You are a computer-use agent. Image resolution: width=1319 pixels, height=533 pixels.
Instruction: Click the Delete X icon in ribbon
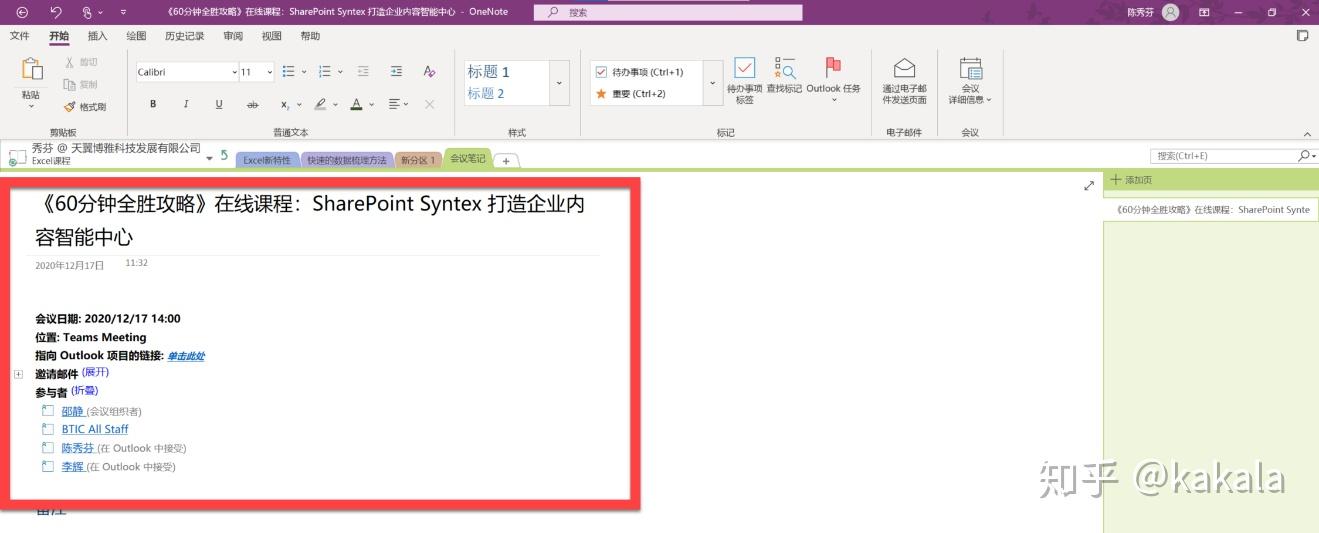click(429, 104)
